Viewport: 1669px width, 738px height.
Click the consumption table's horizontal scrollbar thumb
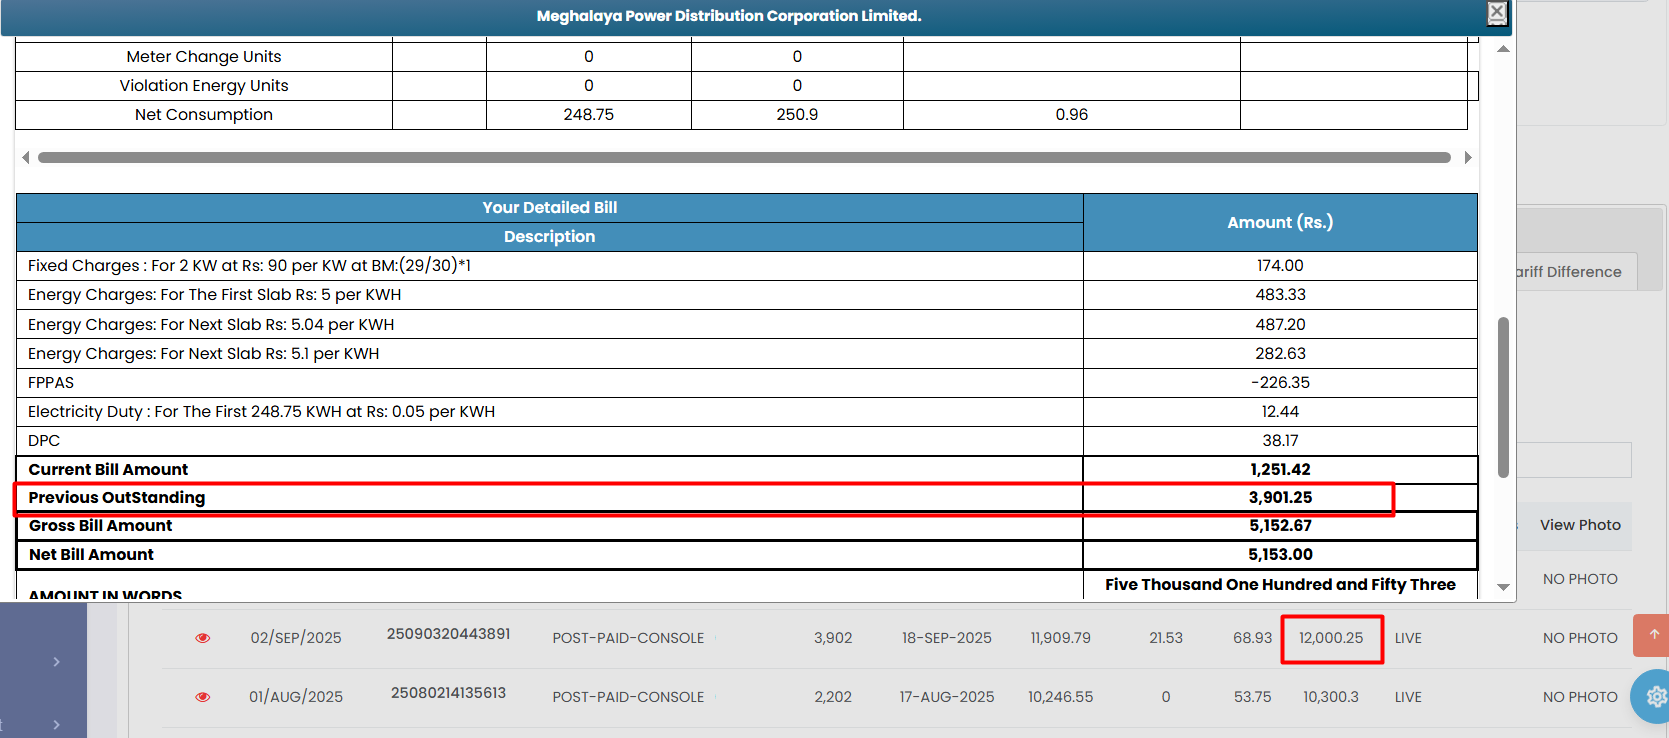743,157
